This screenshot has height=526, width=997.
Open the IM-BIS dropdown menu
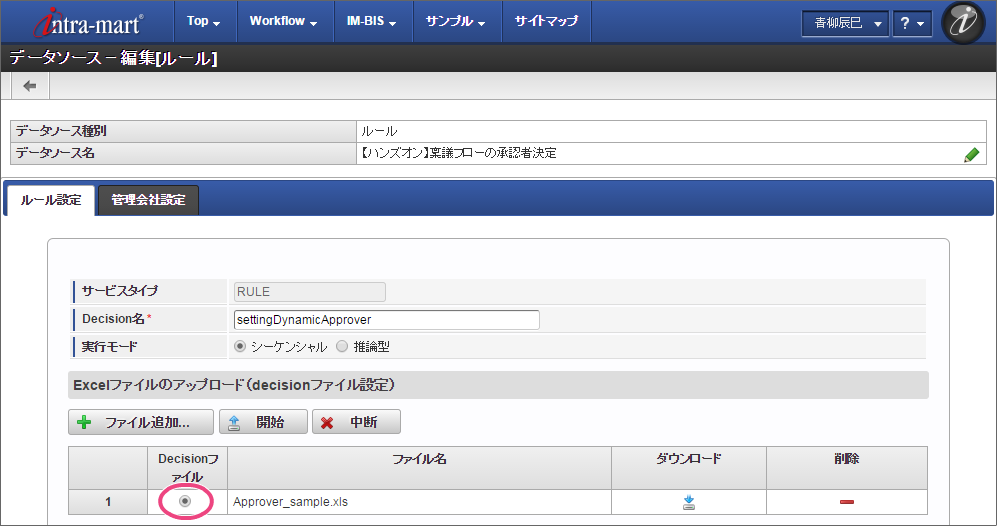[x=371, y=21]
